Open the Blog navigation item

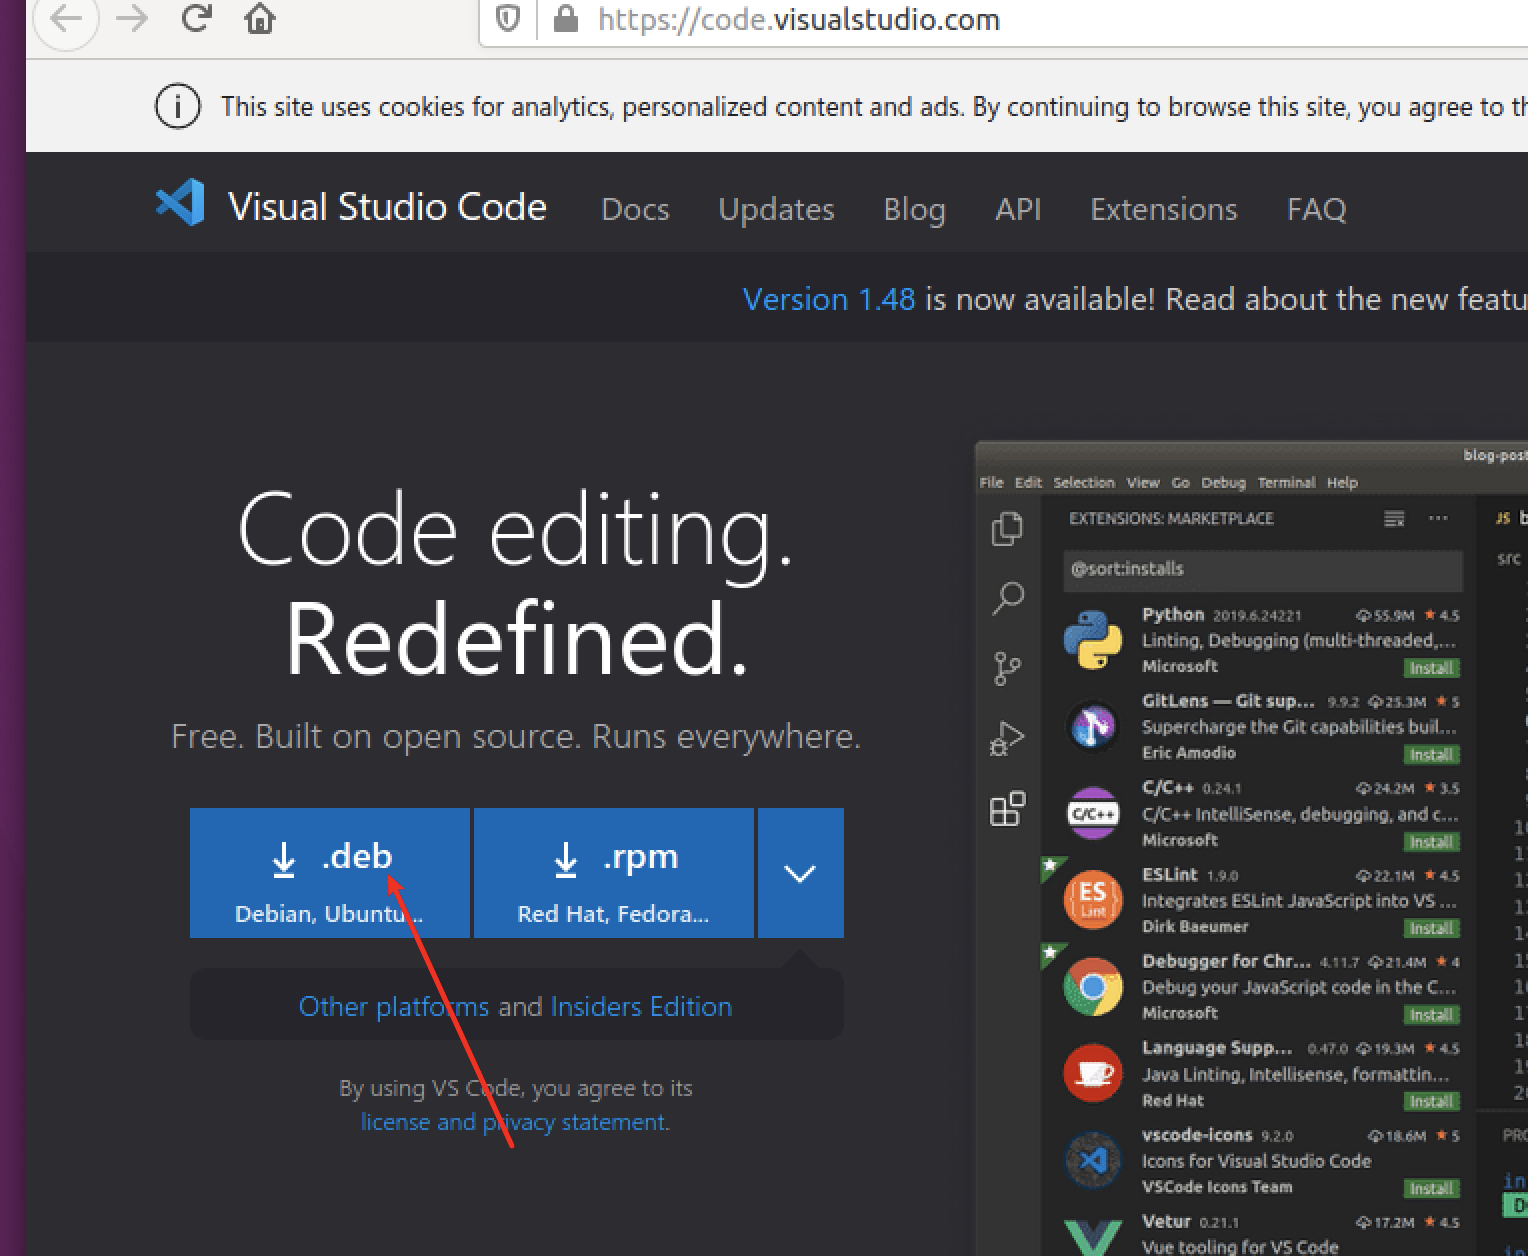pyautogui.click(x=914, y=209)
